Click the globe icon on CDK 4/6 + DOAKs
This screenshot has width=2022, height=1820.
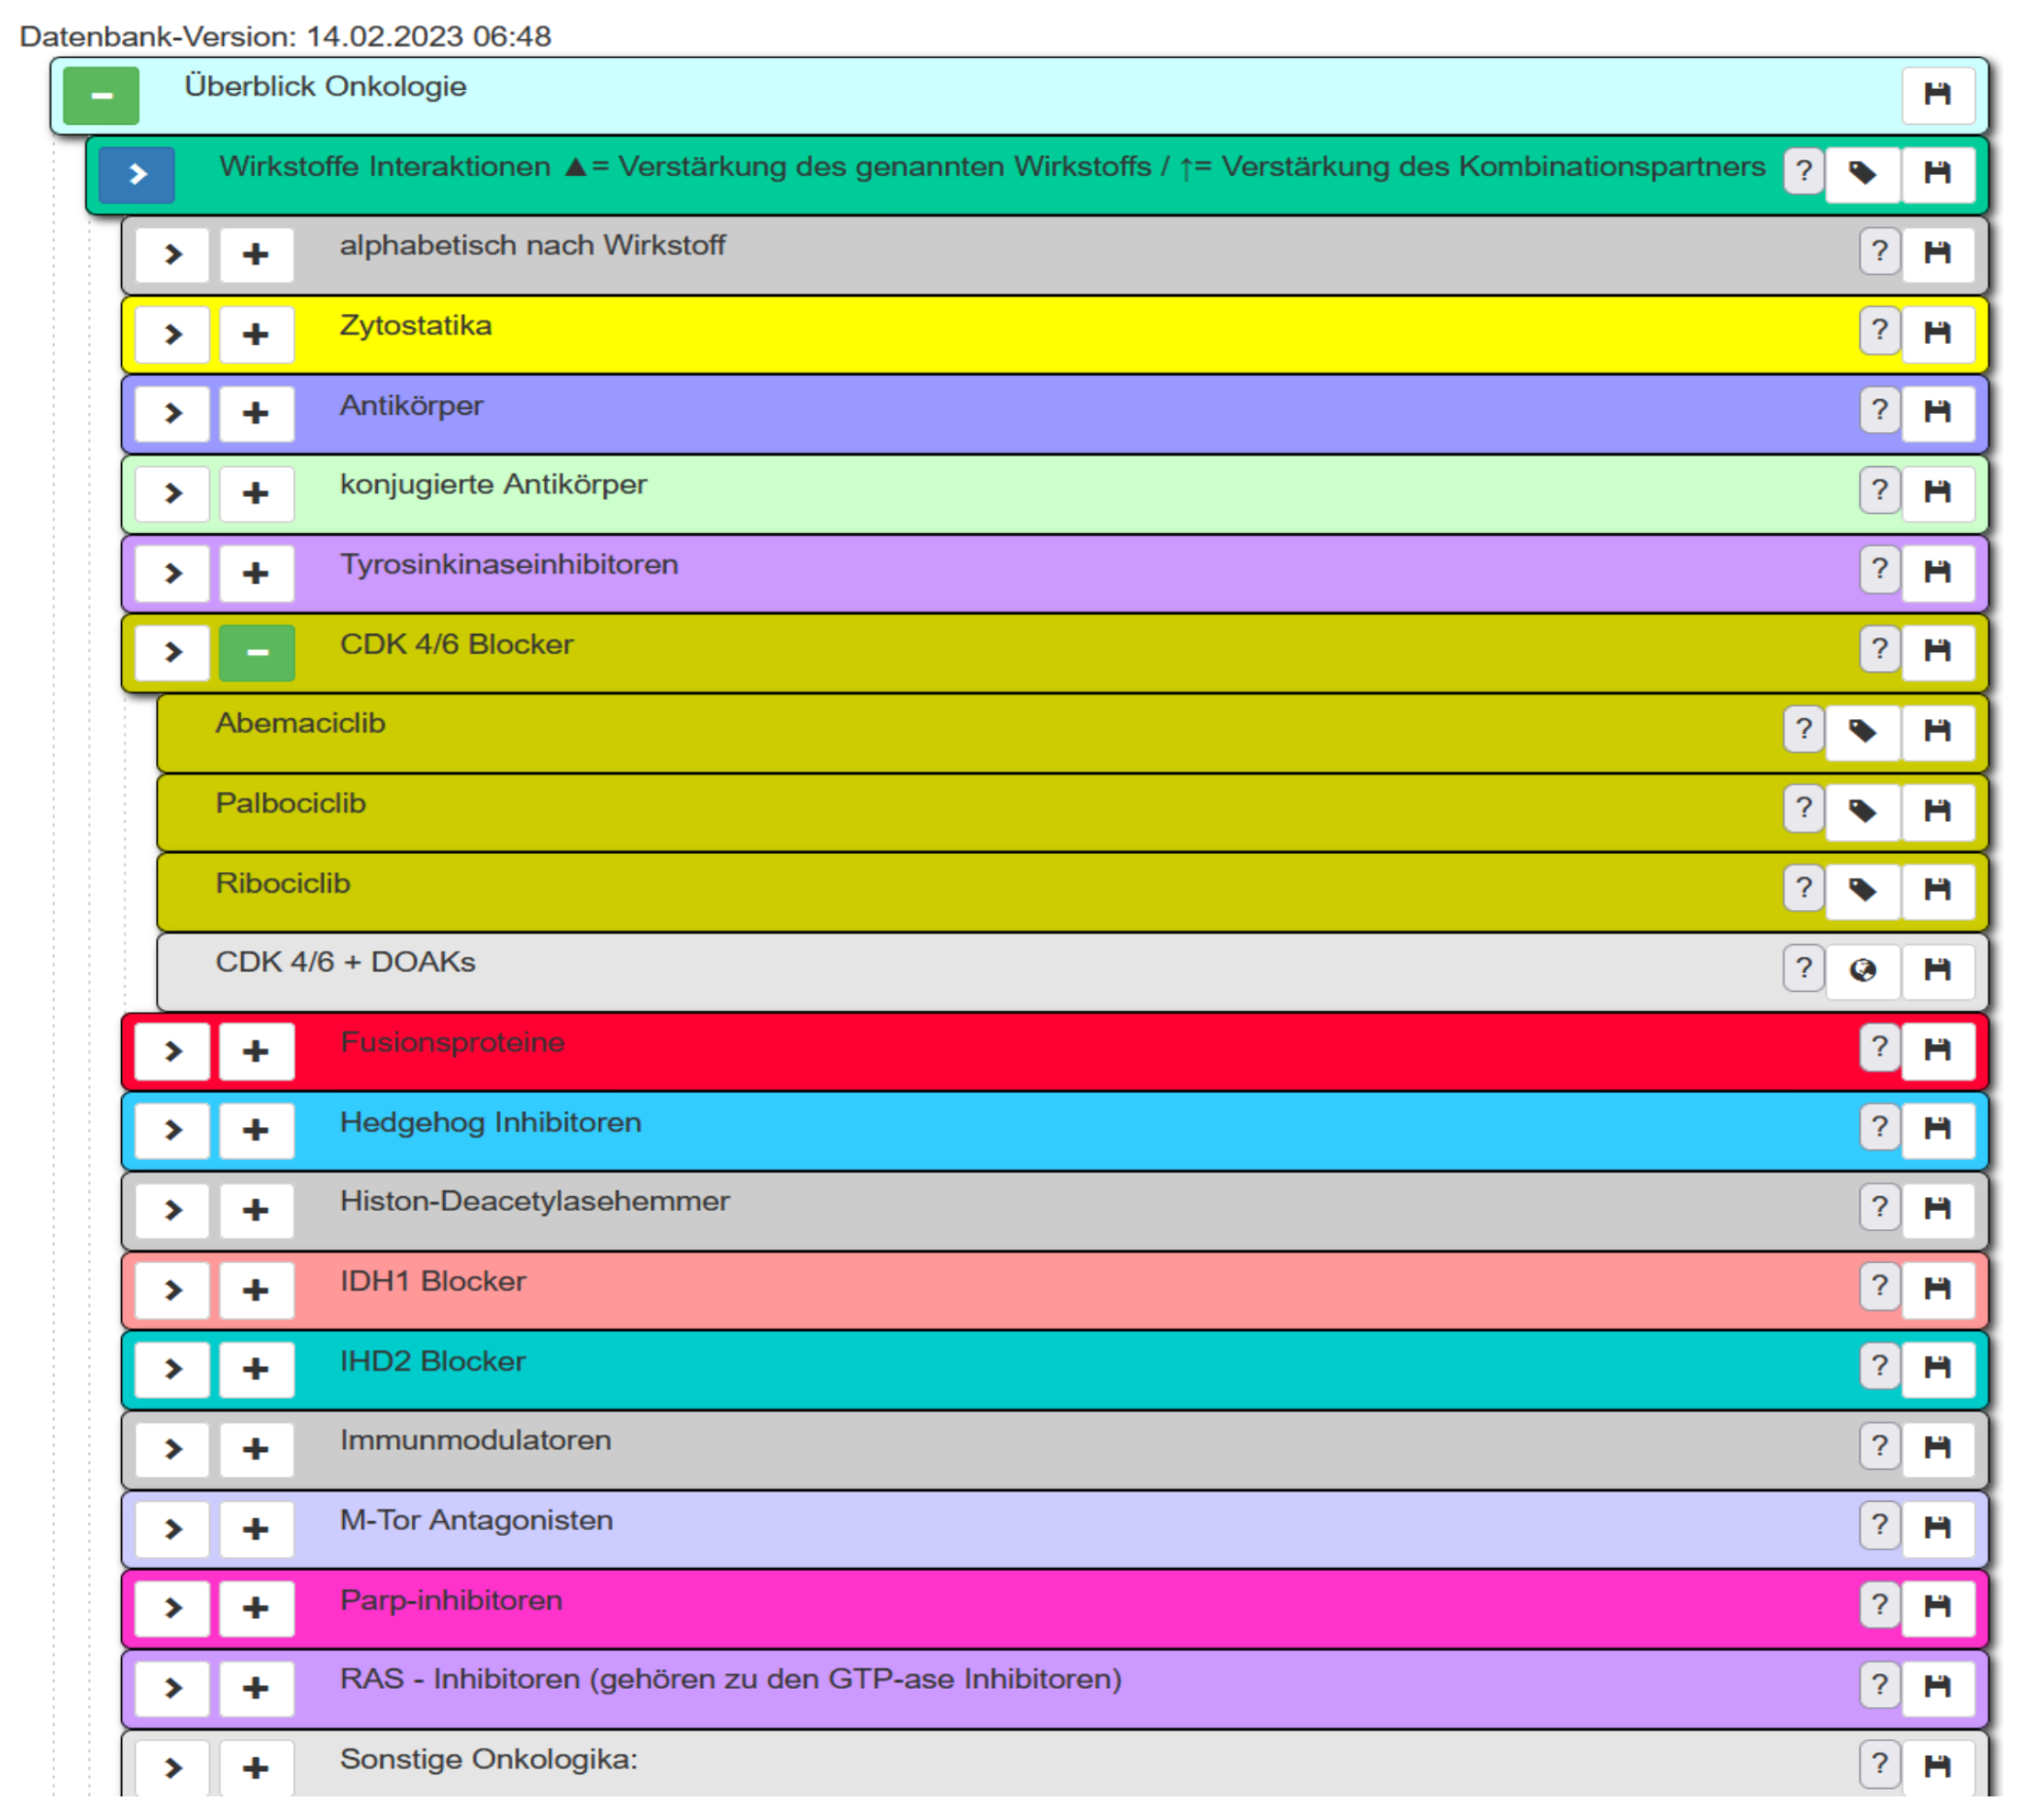(1861, 969)
